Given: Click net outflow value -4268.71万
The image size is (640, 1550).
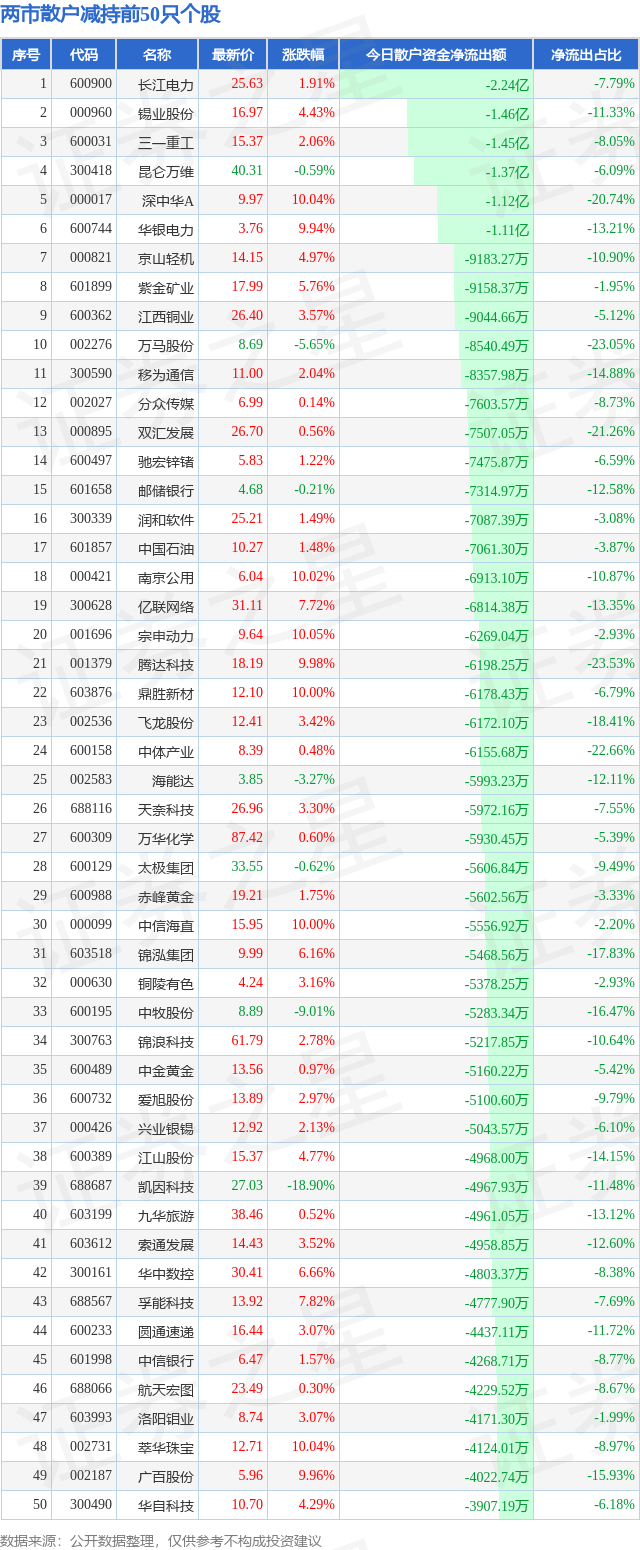Looking at the screenshot, I should (x=497, y=1361).
